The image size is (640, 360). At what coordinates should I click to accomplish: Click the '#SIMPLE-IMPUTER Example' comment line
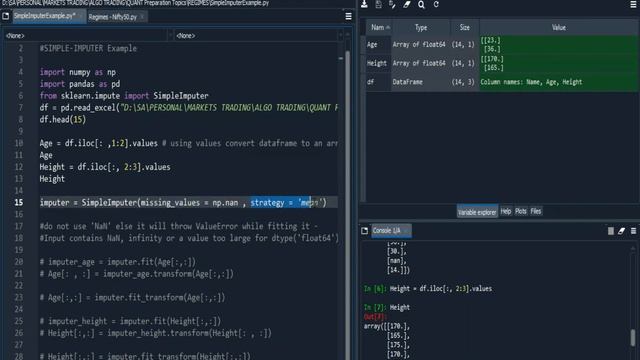point(88,49)
